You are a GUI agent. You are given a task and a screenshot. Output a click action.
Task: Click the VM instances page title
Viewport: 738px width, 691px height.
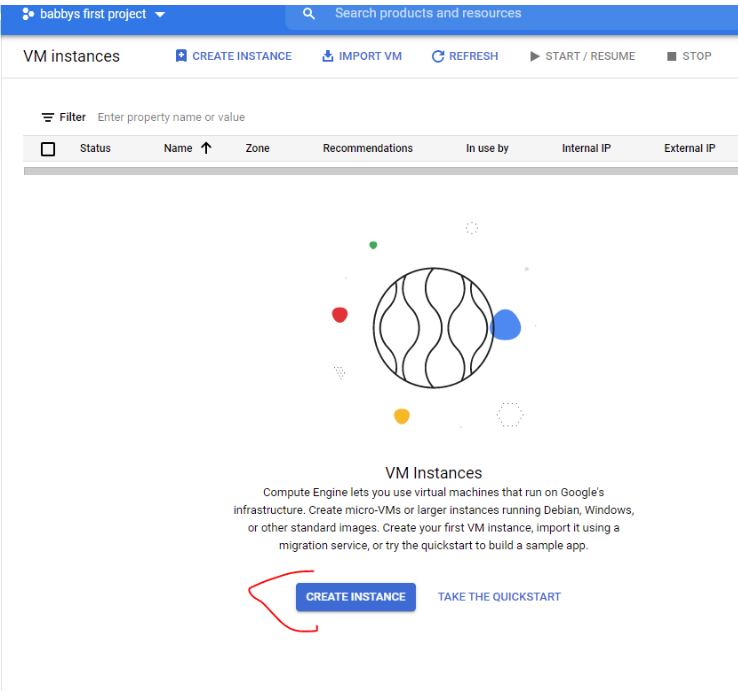72,56
